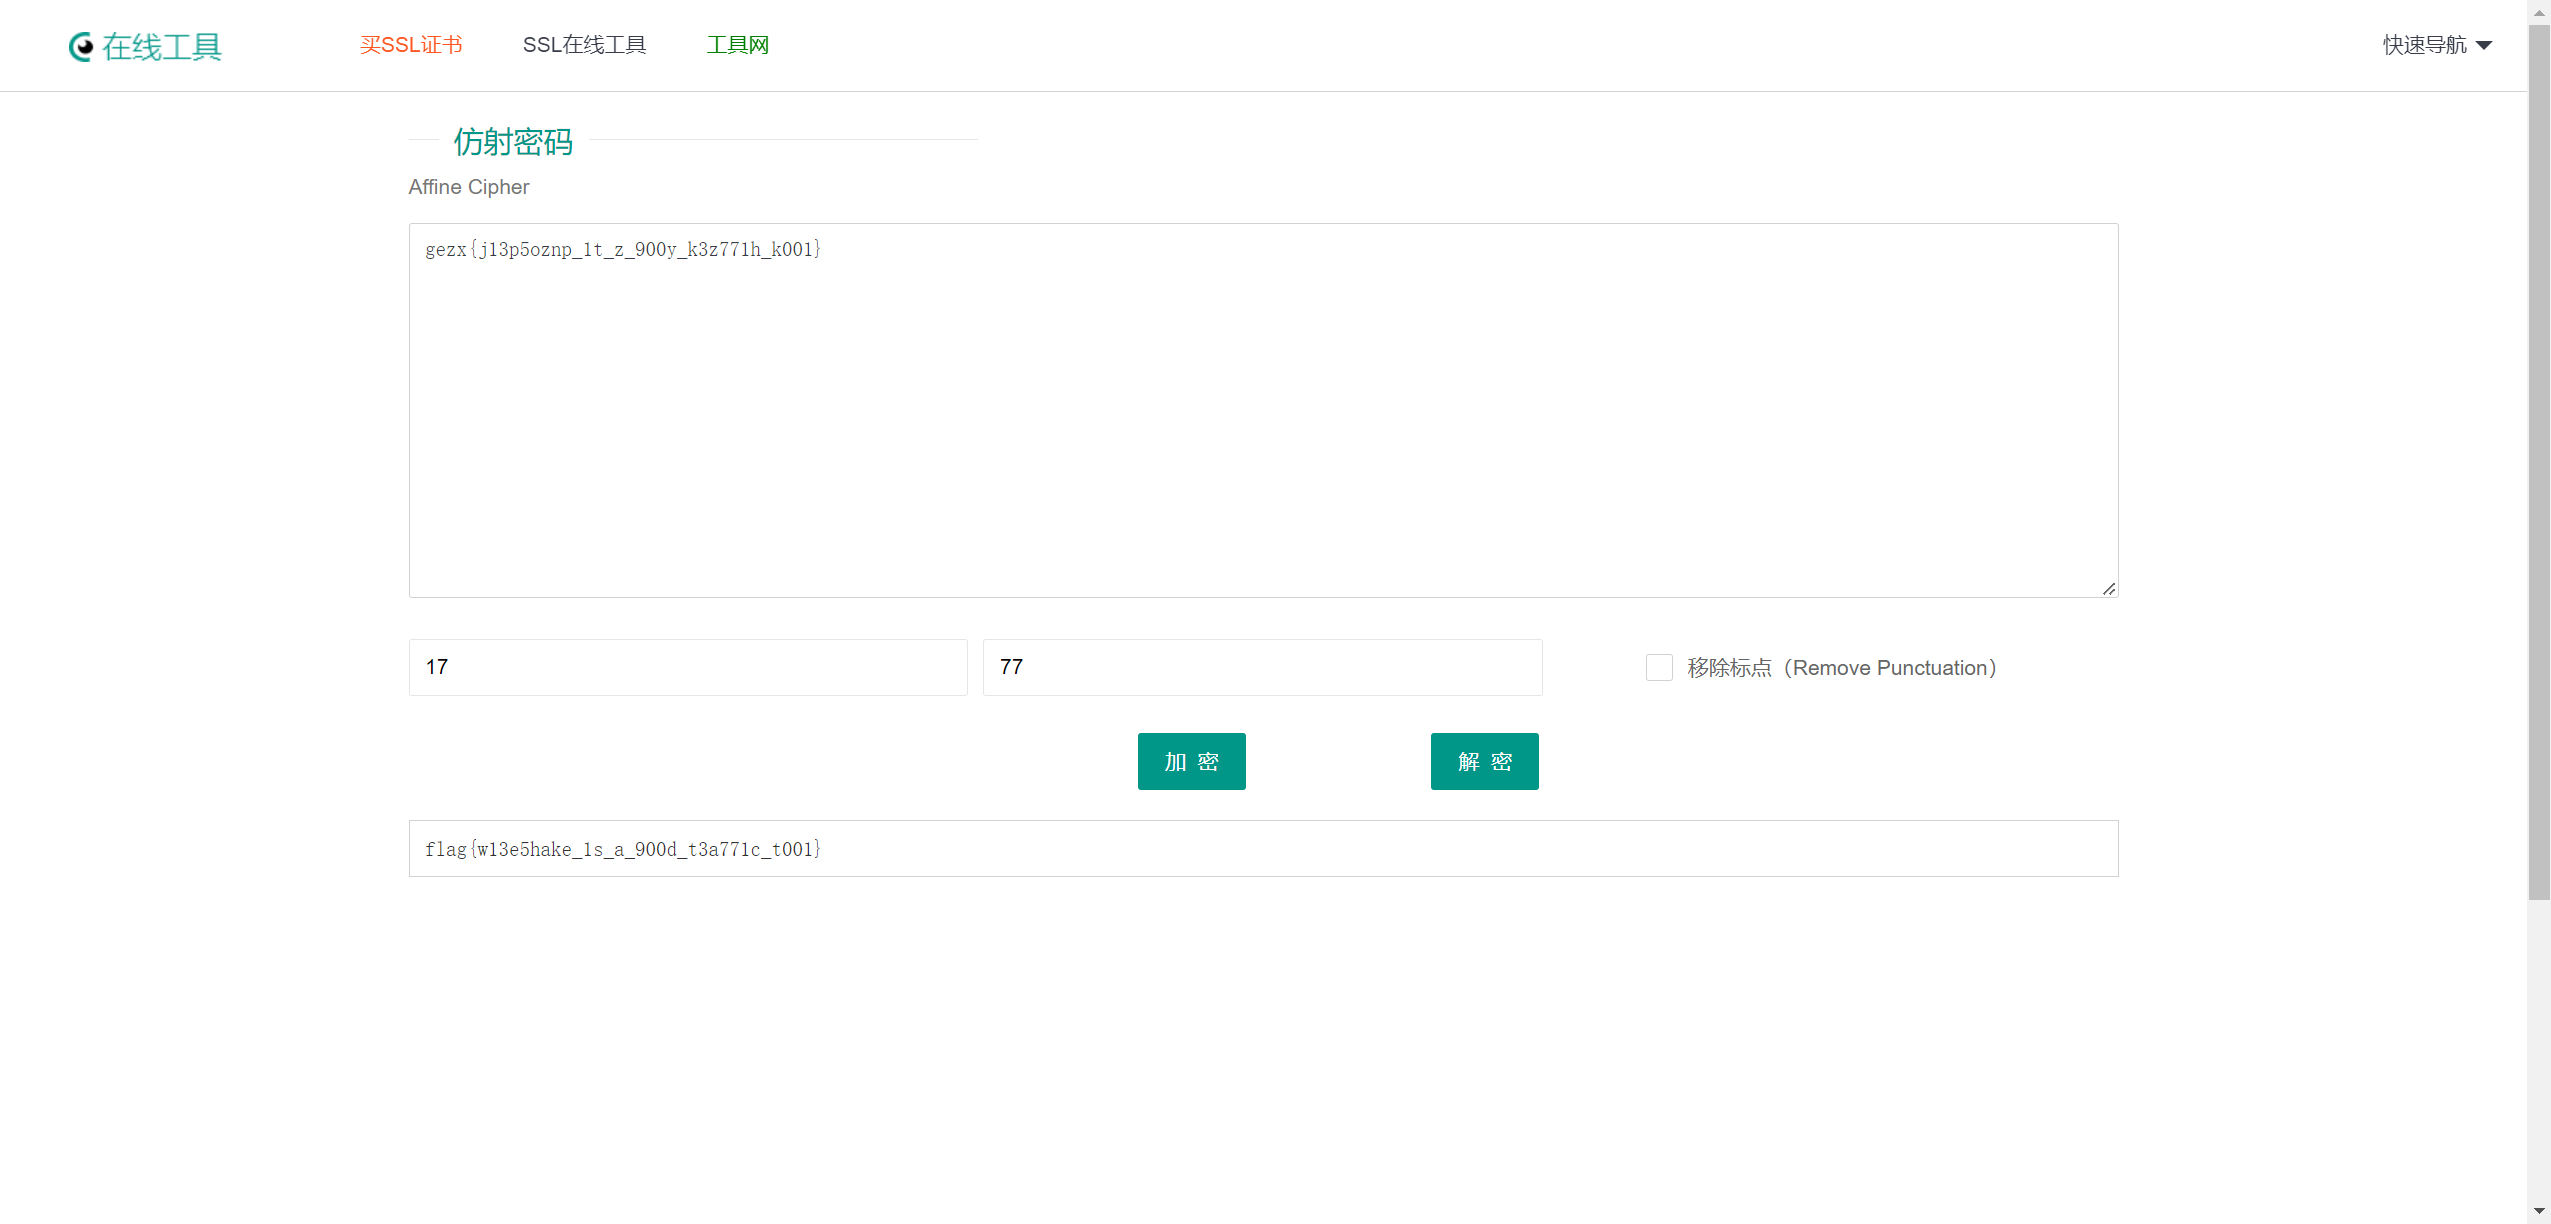Screen dimensions: 2551x1224
Task: Open the 买SSL证书 link
Action: (411, 45)
